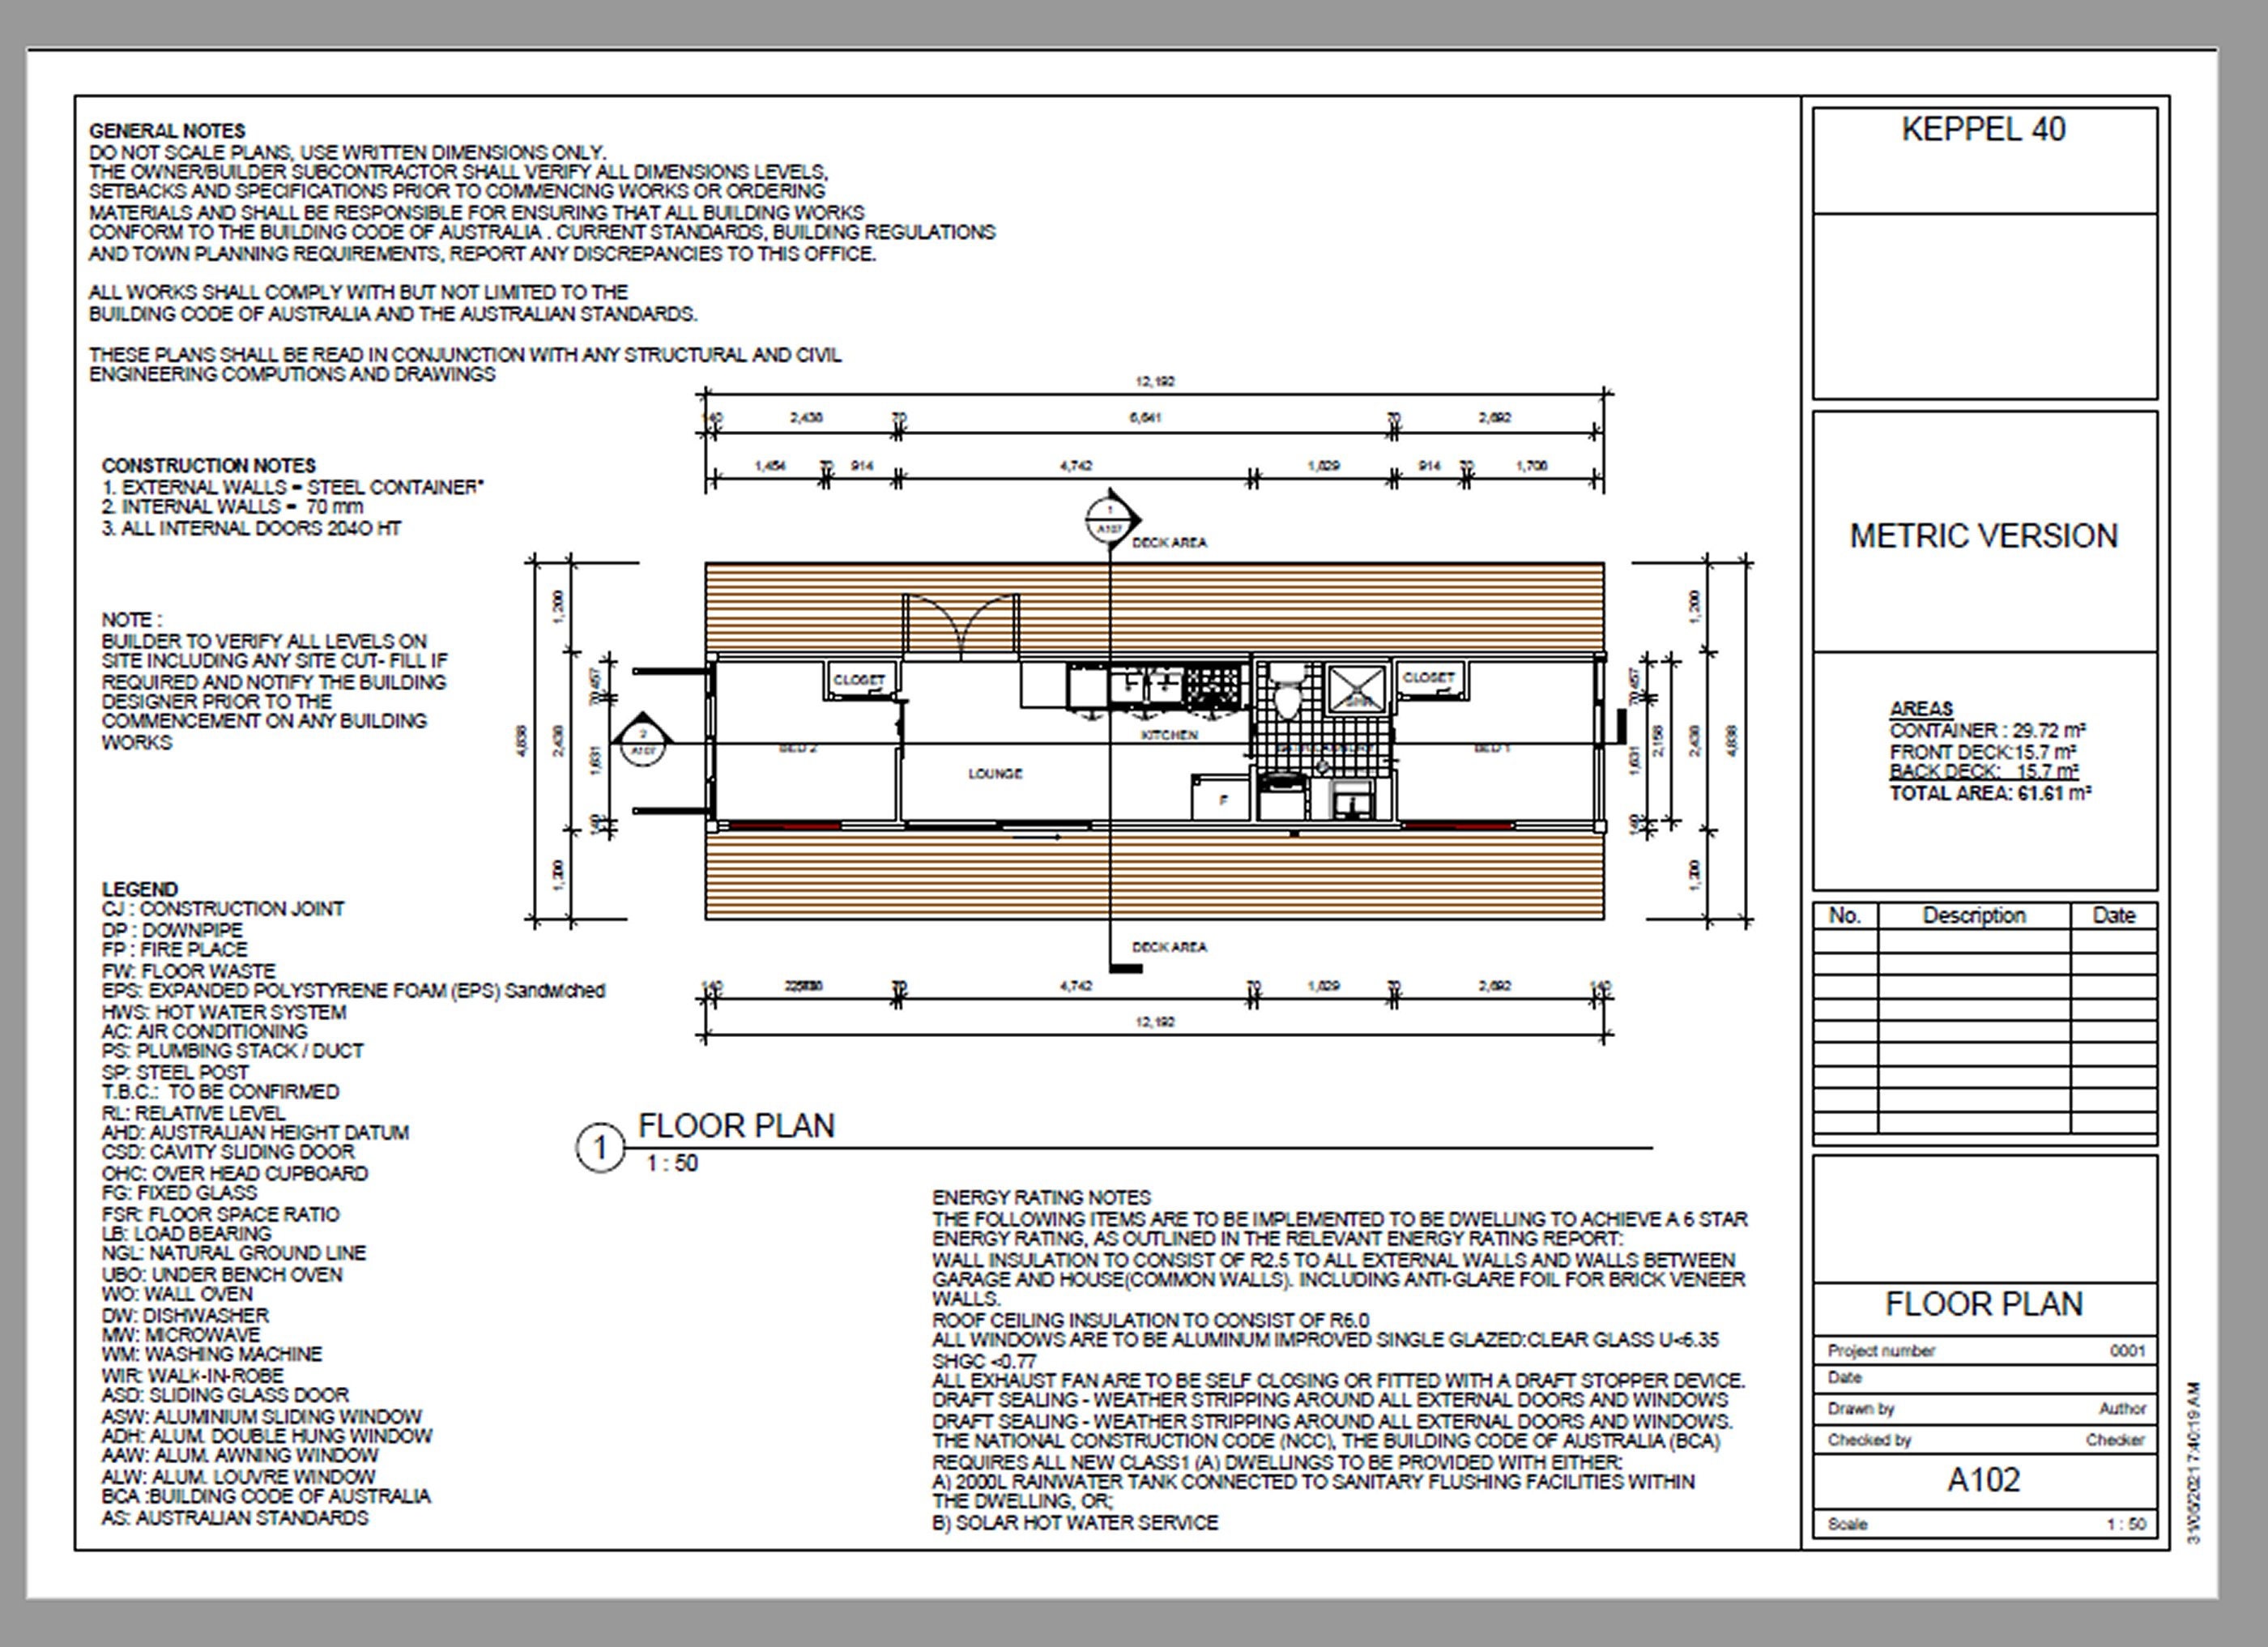
Task: Click the 6,641 dimension text
Action: click(1145, 417)
